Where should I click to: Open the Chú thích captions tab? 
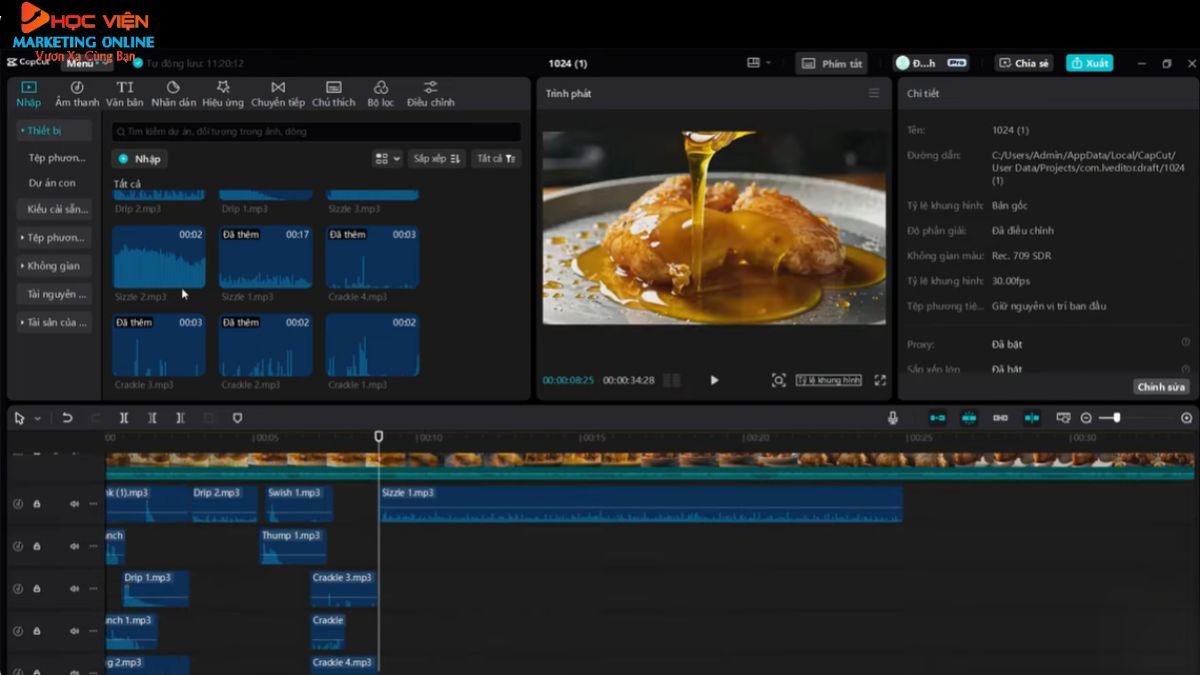(x=334, y=94)
